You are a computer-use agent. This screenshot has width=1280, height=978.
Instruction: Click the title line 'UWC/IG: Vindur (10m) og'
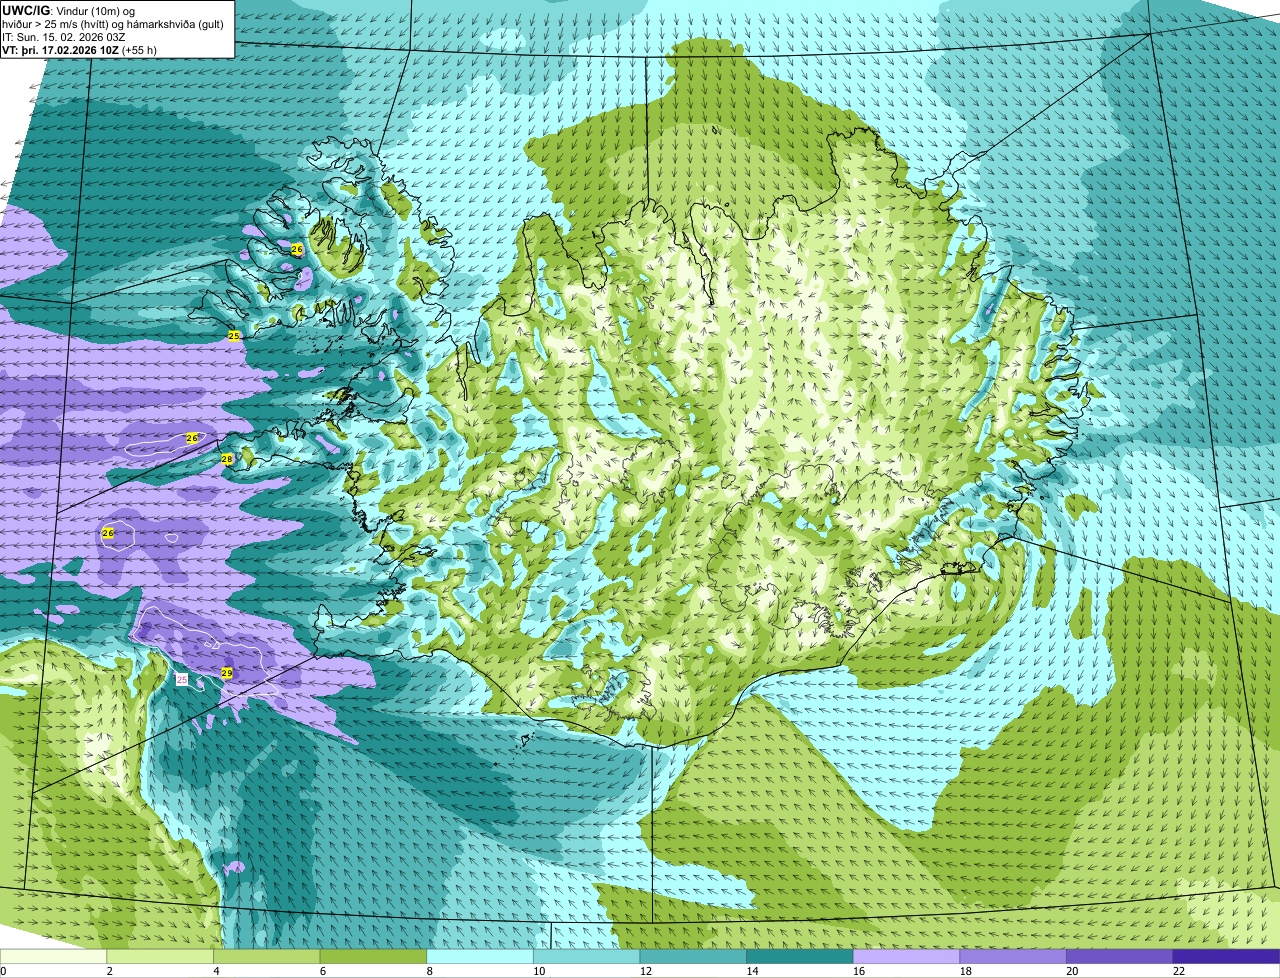[69, 10]
